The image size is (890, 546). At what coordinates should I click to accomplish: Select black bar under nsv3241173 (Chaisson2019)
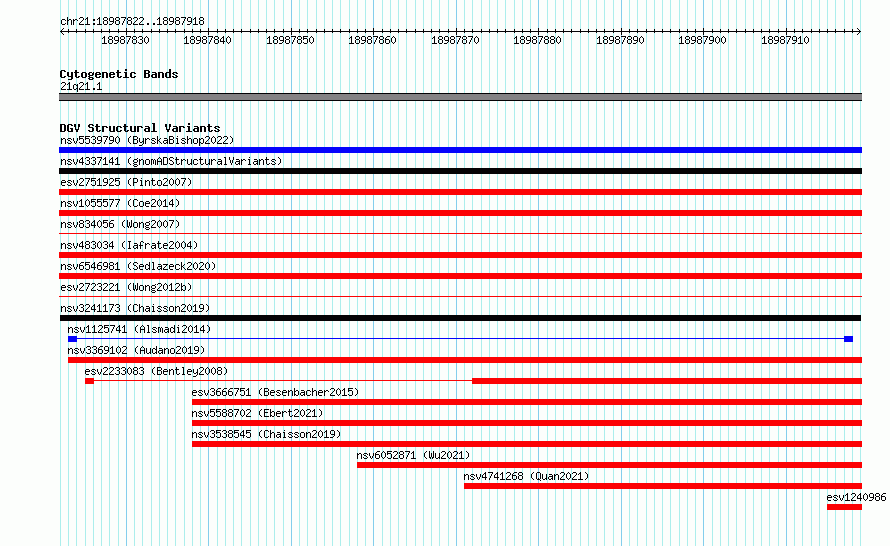coord(460,318)
